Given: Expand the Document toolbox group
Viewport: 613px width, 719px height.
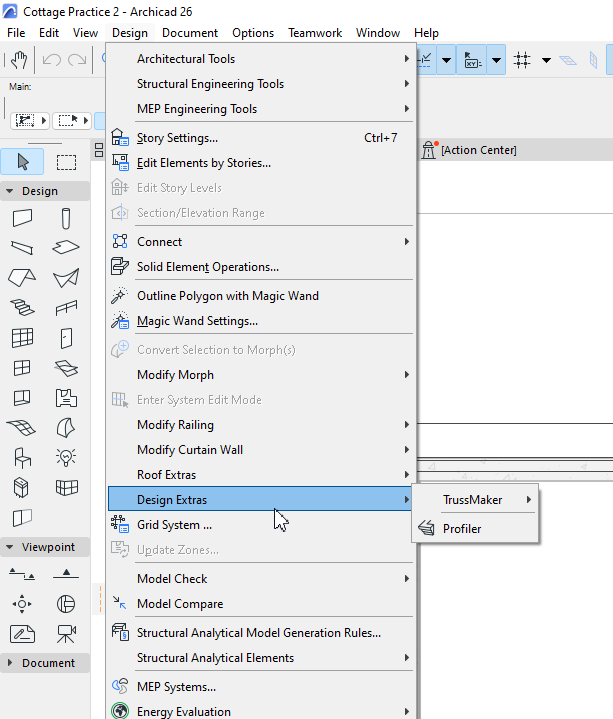Looking at the screenshot, I should (x=10, y=663).
